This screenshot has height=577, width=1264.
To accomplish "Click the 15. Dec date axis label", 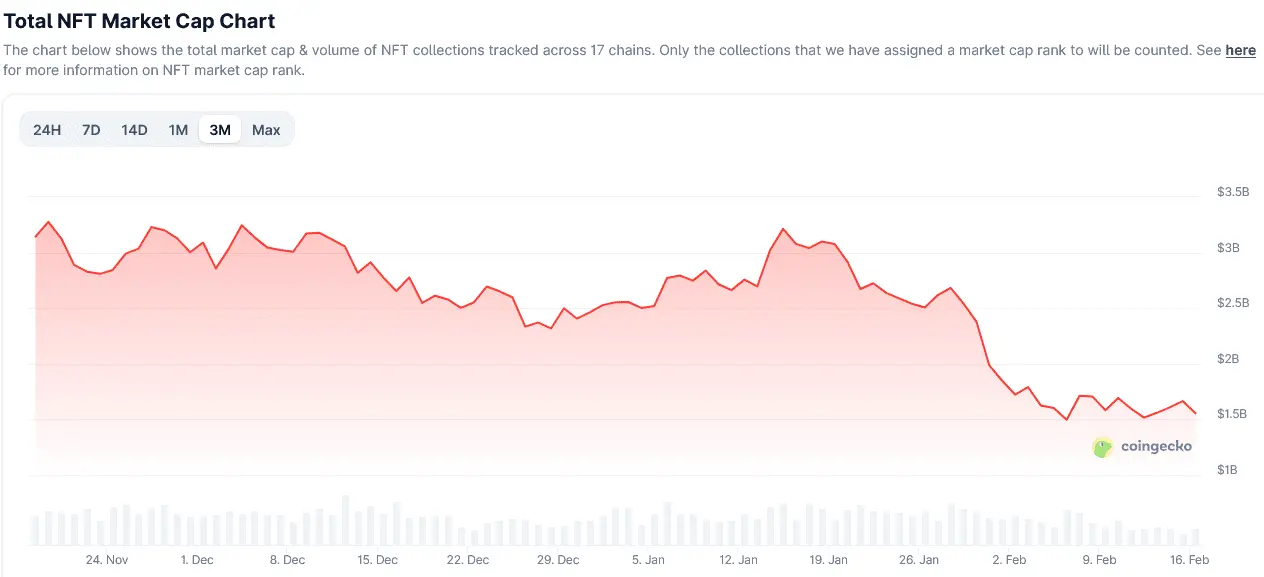I will pos(377,560).
